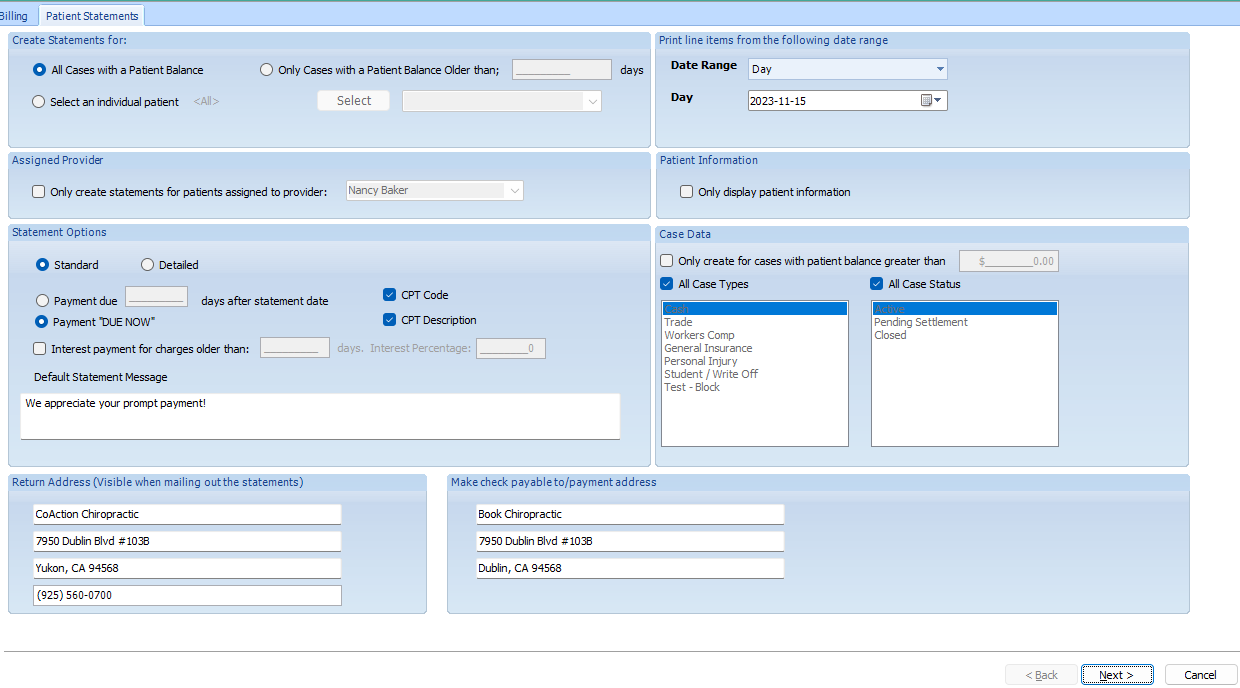
Task: Select Pending Settlement in case status list
Action: pyautogui.click(x=920, y=322)
